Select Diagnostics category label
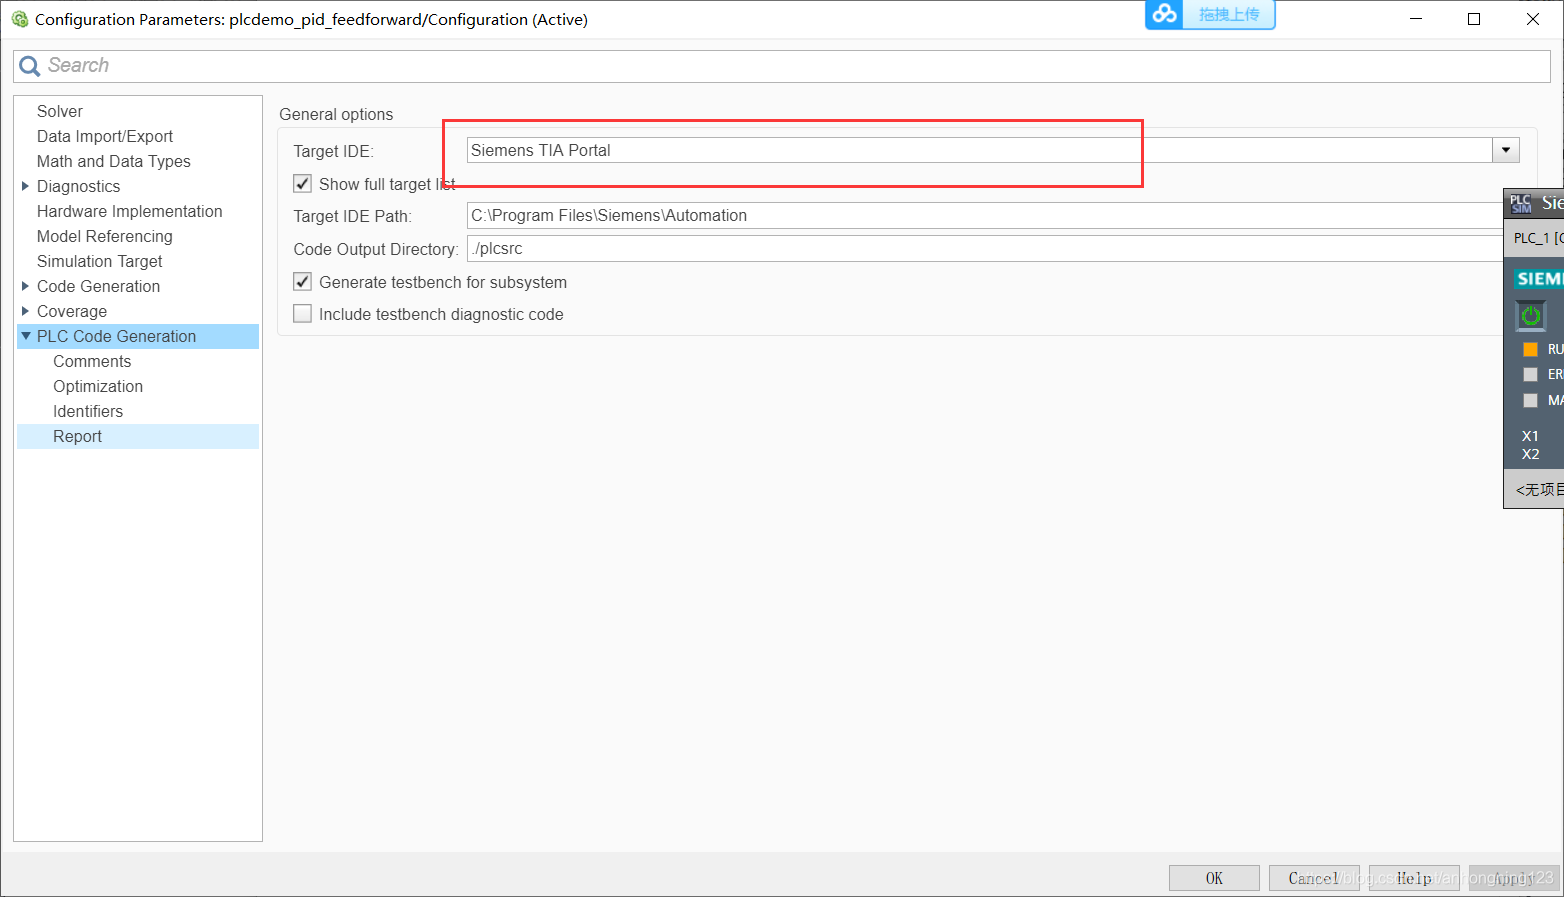 coord(79,186)
